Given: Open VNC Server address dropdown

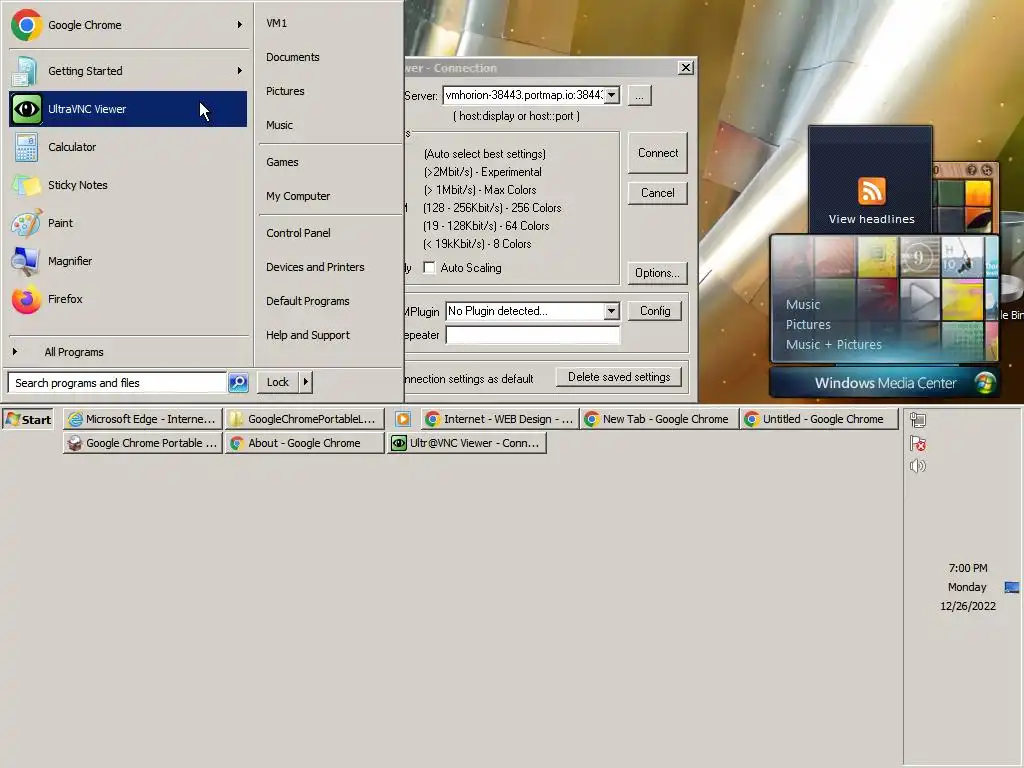Looking at the screenshot, I should coord(611,95).
